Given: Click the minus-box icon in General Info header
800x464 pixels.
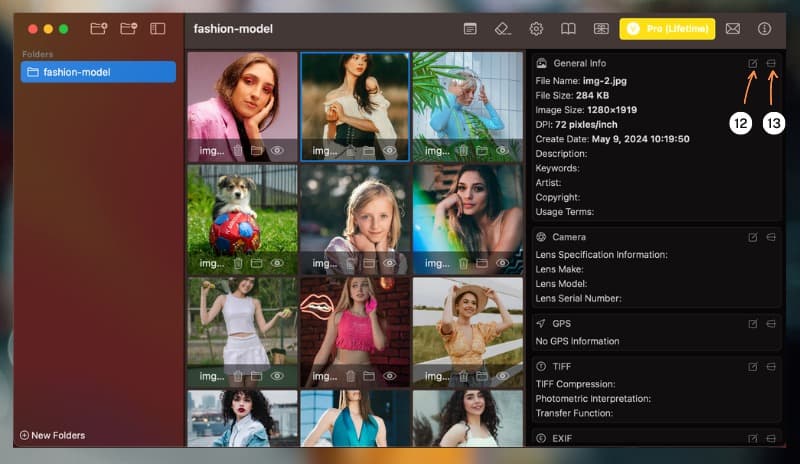Looking at the screenshot, I should pyautogui.click(x=771, y=63).
